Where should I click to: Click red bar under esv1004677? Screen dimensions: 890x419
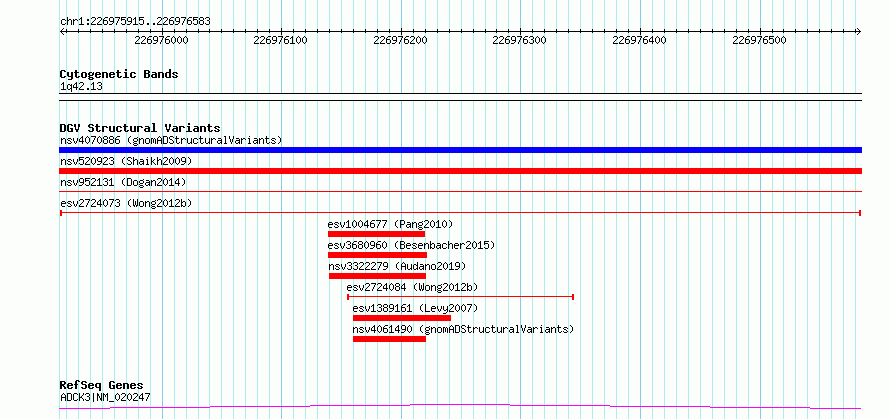pyautogui.click(x=376, y=234)
